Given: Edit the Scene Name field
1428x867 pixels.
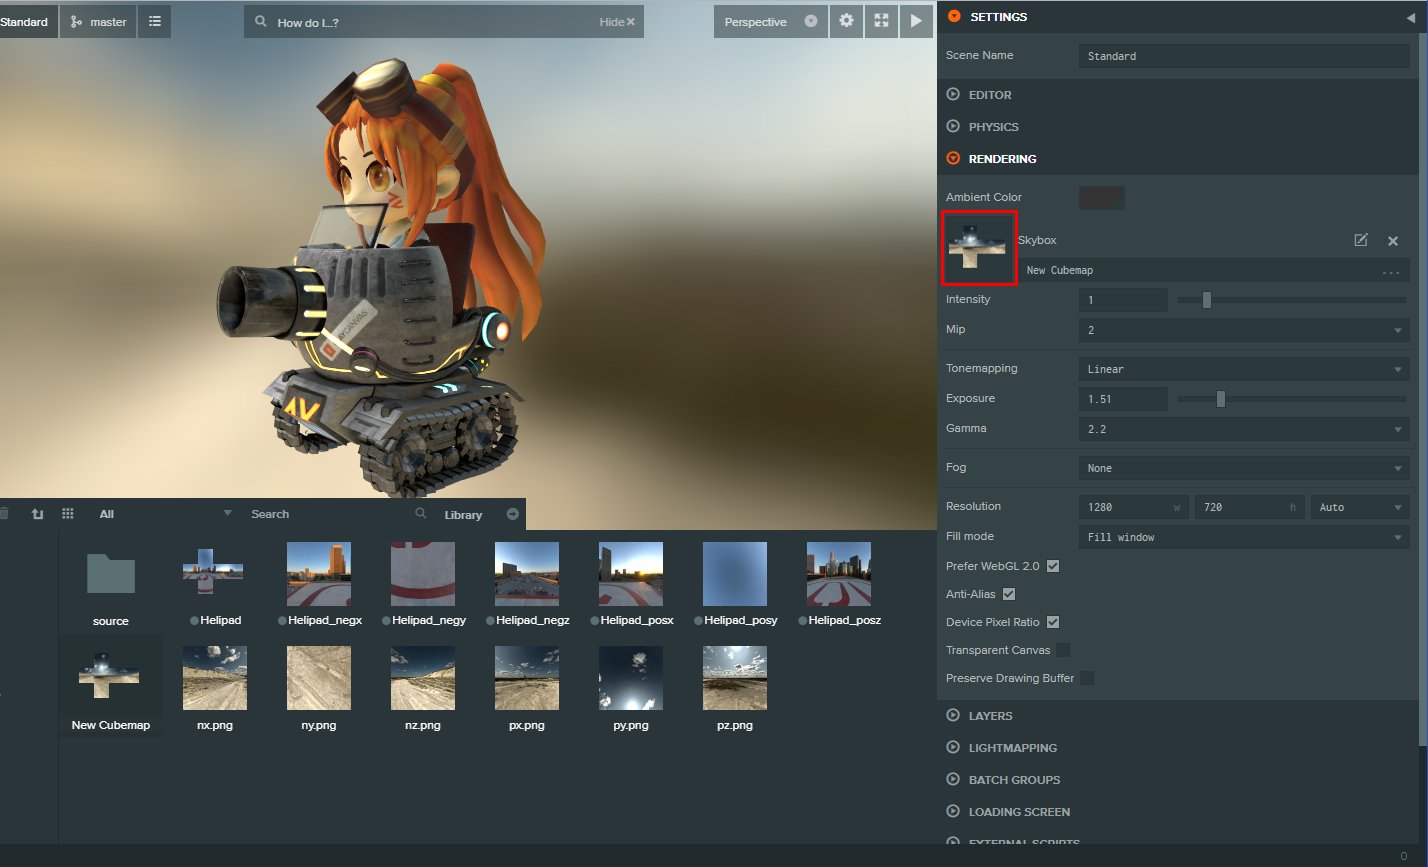Looking at the screenshot, I should pos(1244,56).
